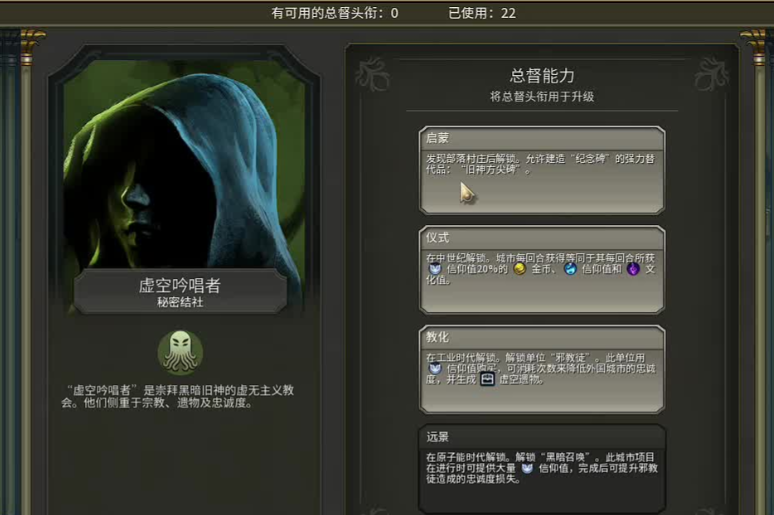Select the 启蒙 promotion card
Screen dimensions: 774x515
[542, 170]
